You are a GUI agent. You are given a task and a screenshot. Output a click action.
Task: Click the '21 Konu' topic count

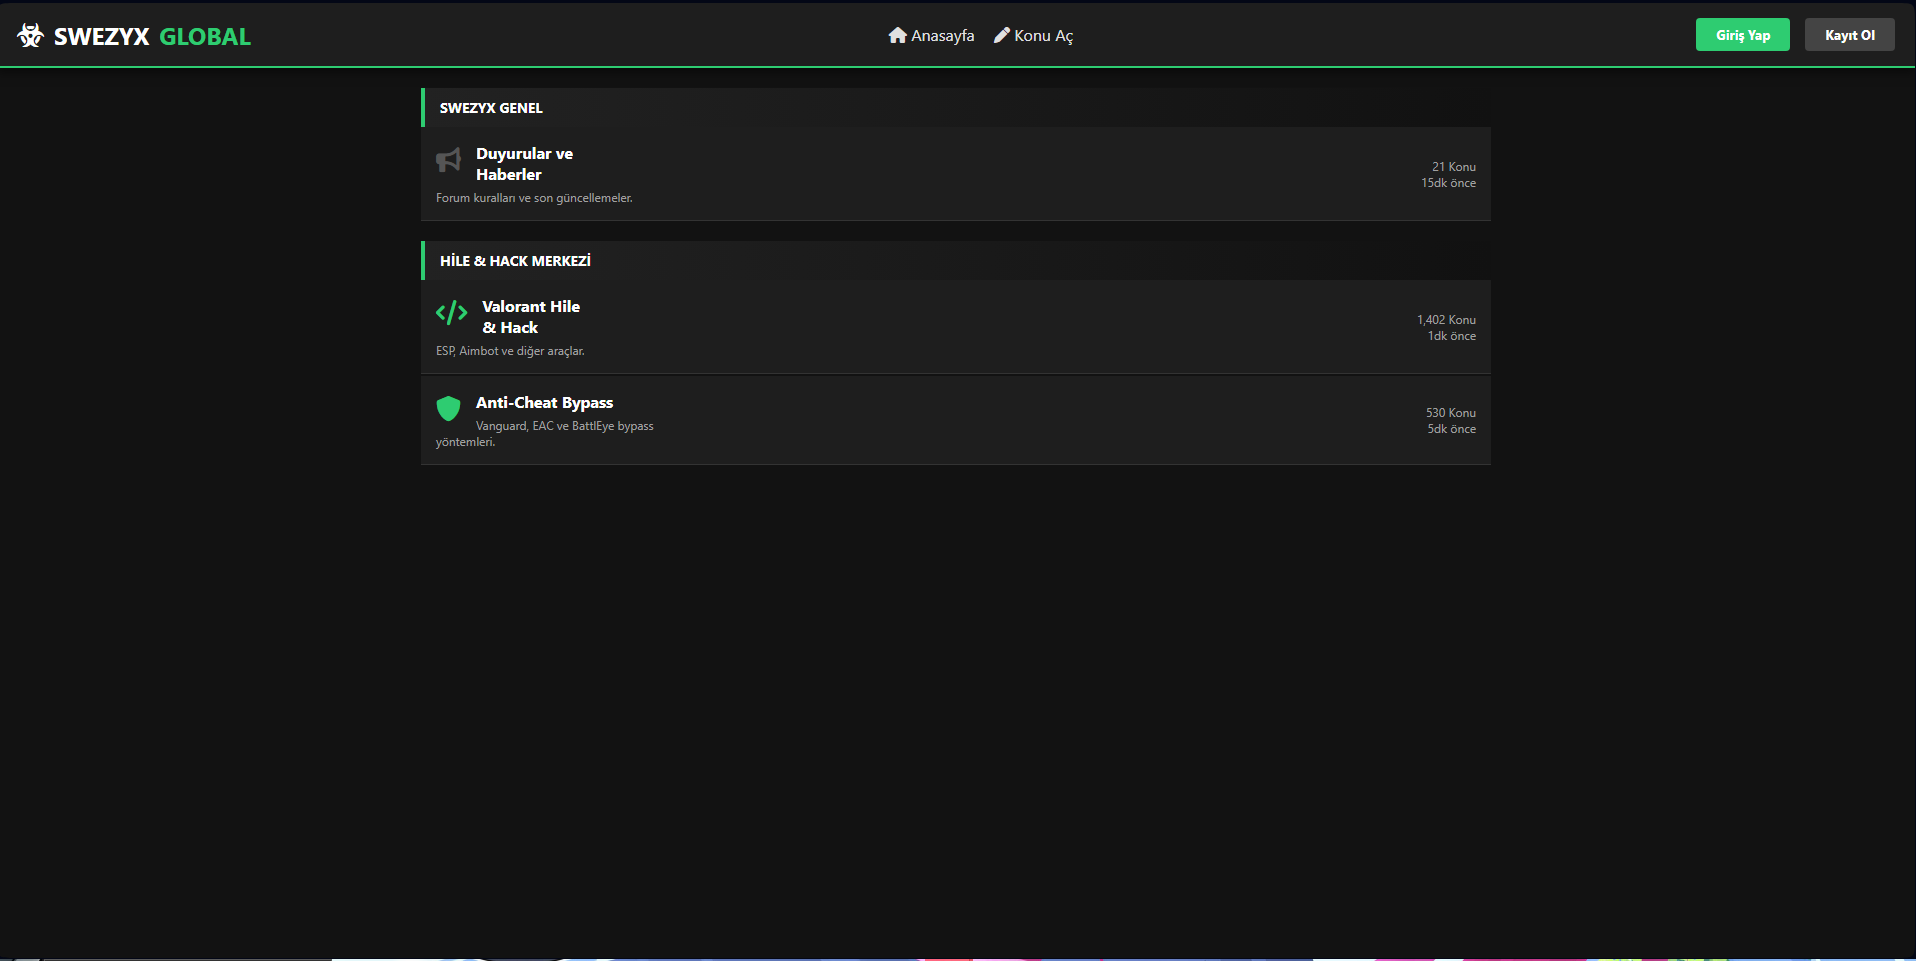click(1454, 167)
